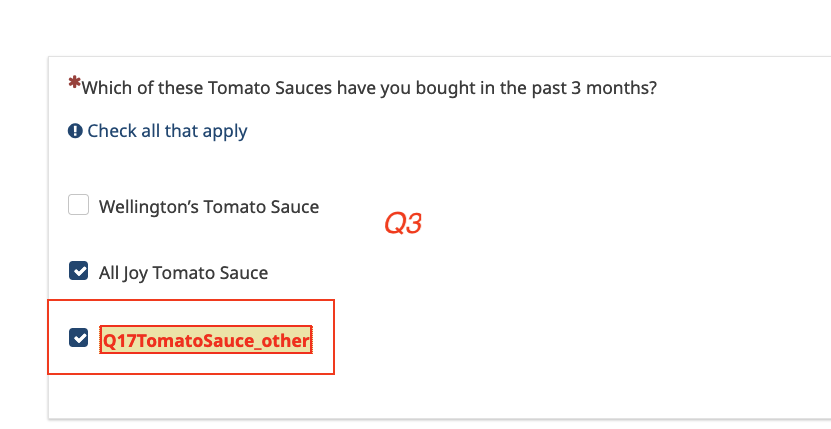Viewport: 831px width, 429px height.
Task: Click the word Check in the hint
Action: pos(110,131)
